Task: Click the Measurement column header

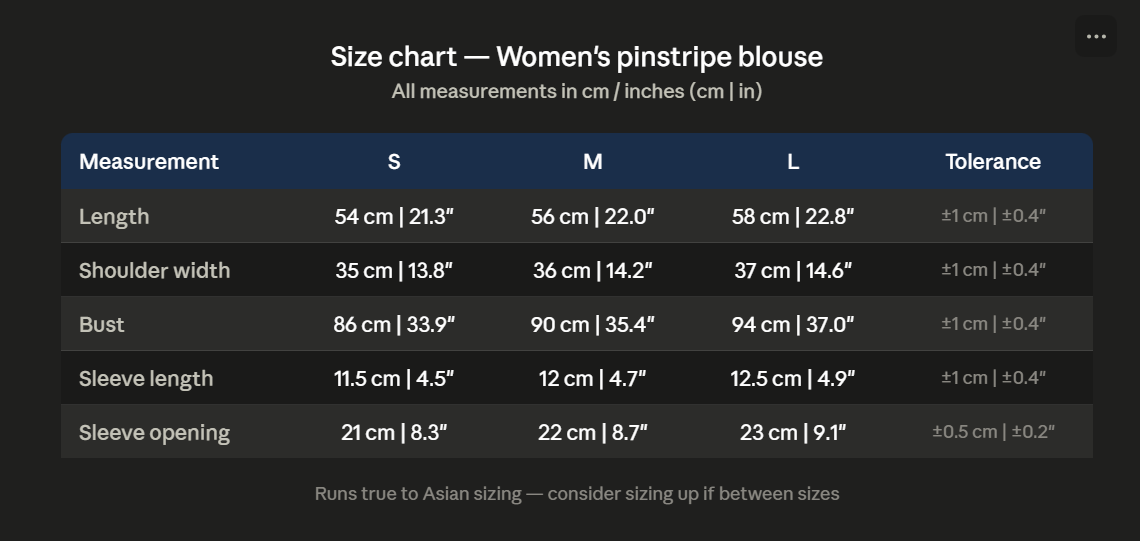Action: pos(149,161)
